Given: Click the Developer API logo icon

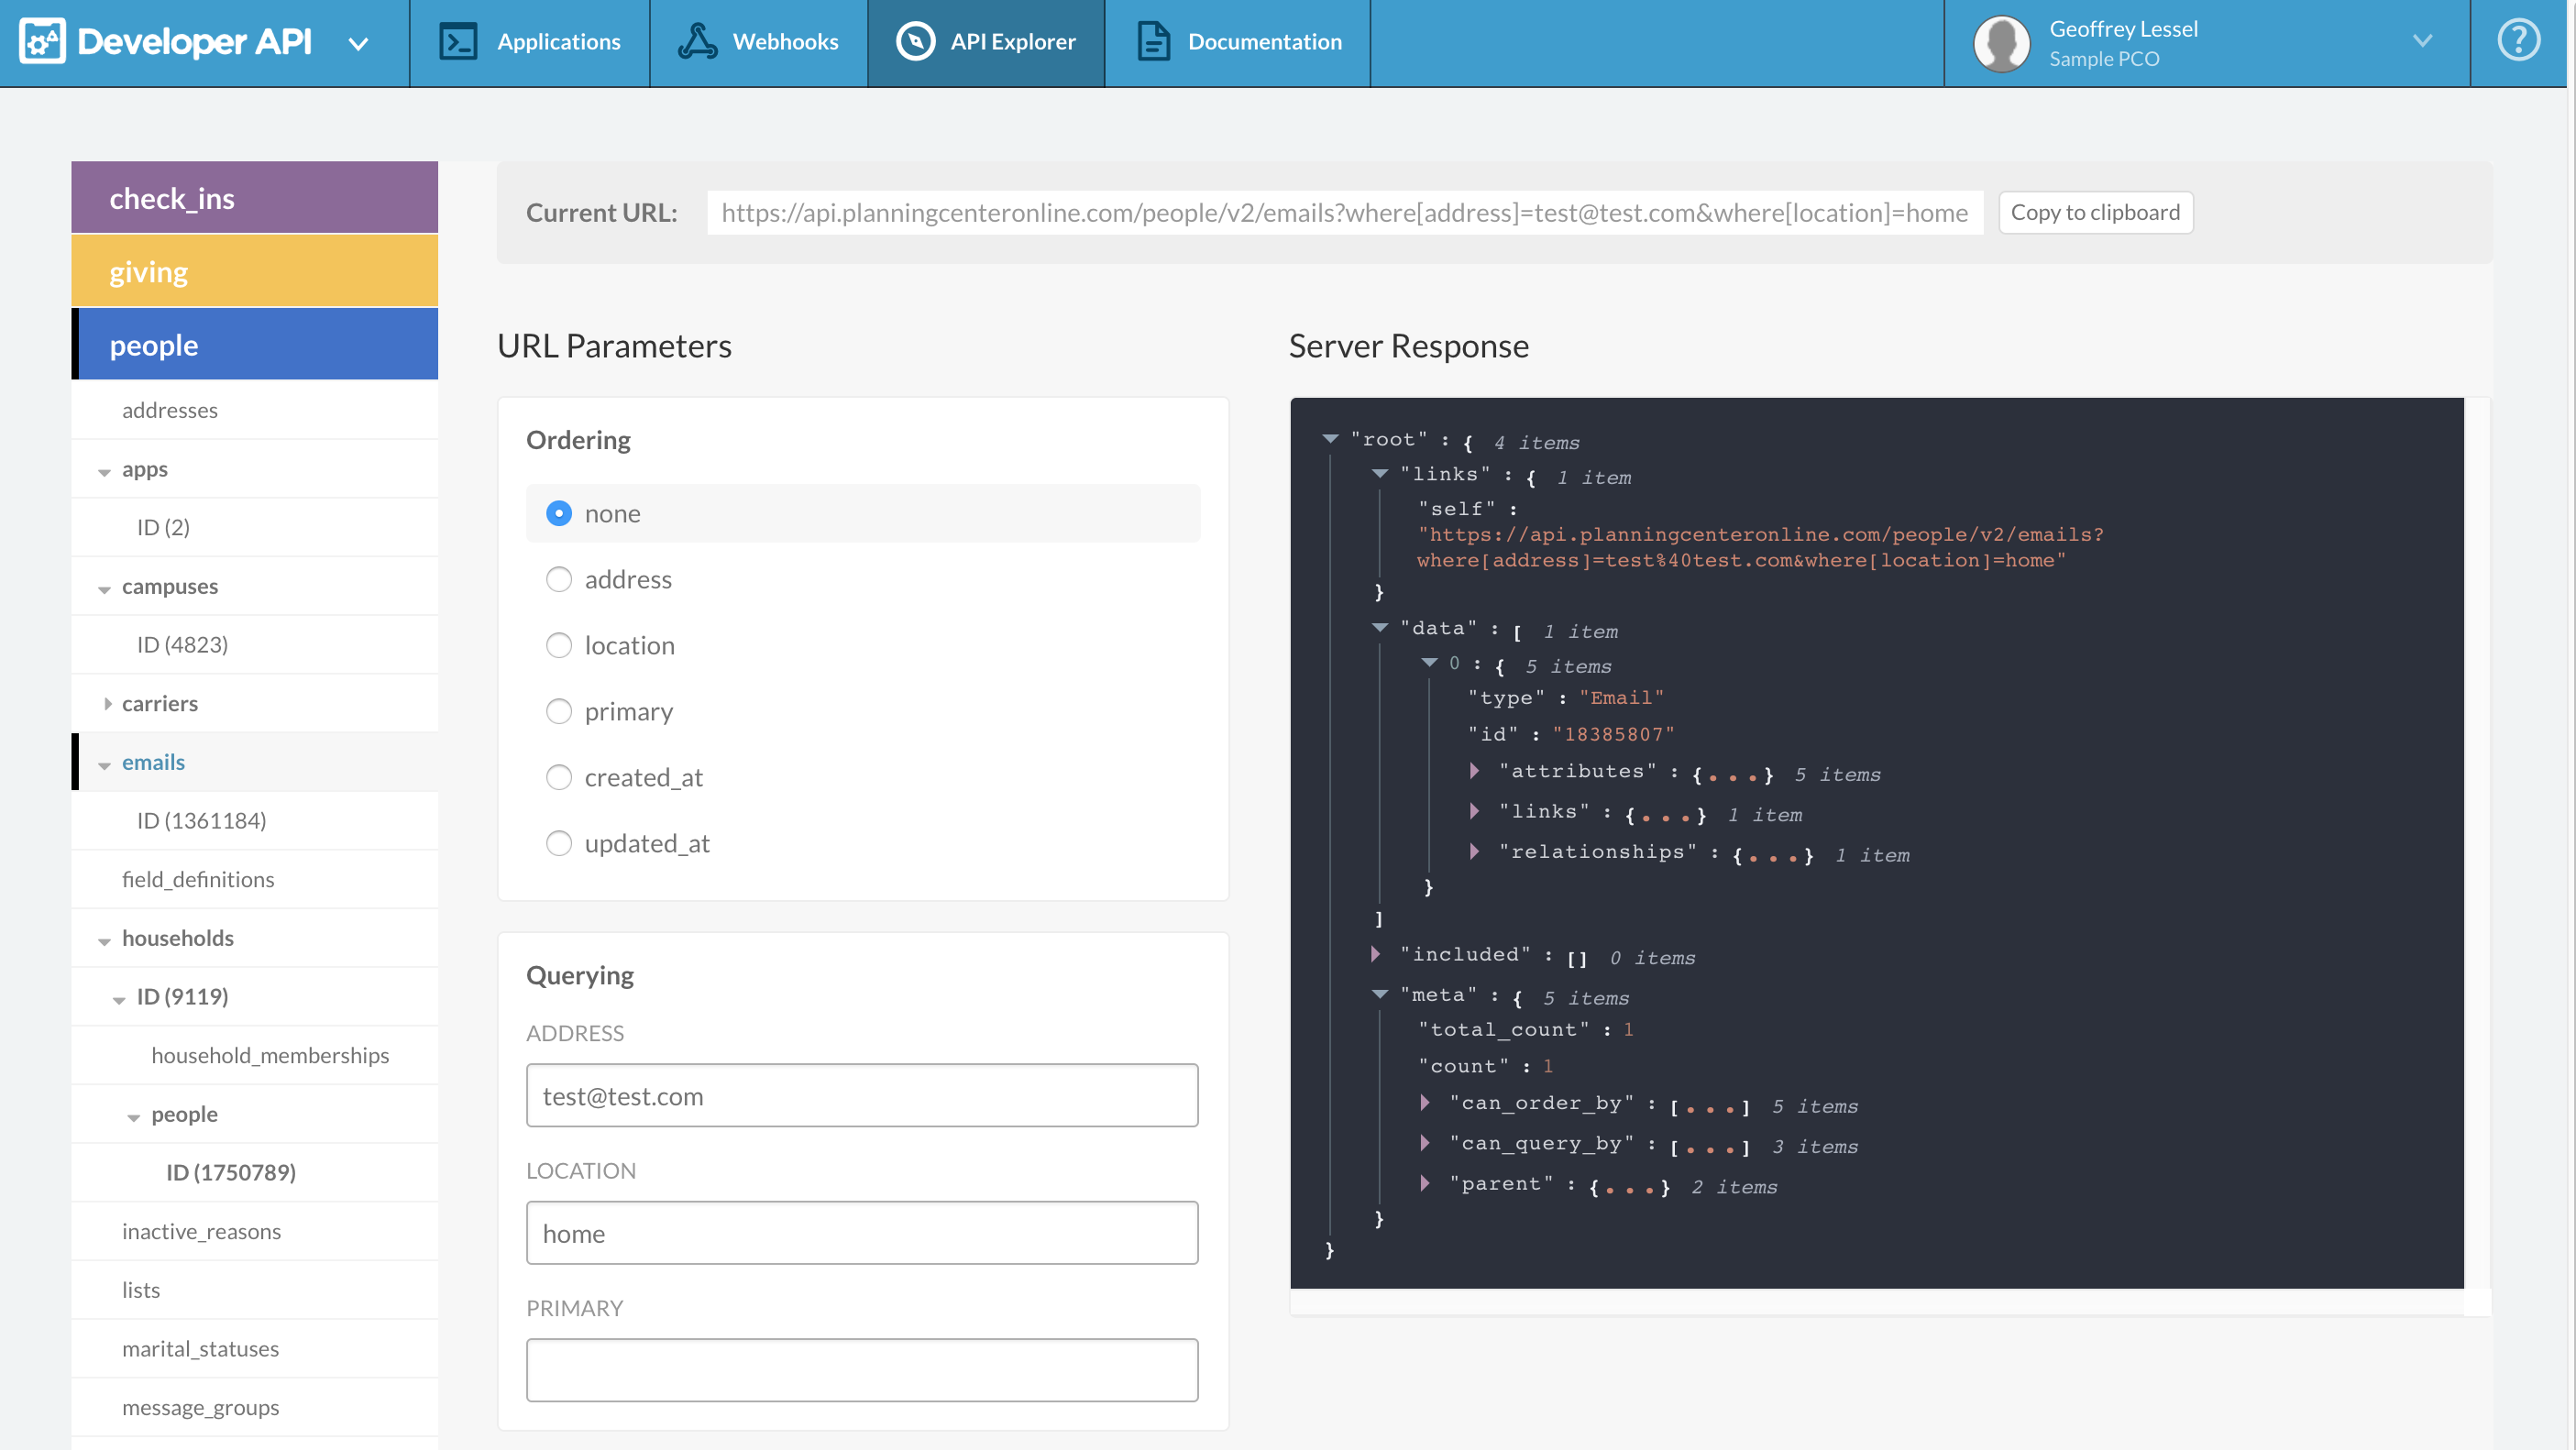Looking at the screenshot, I should [x=42, y=41].
